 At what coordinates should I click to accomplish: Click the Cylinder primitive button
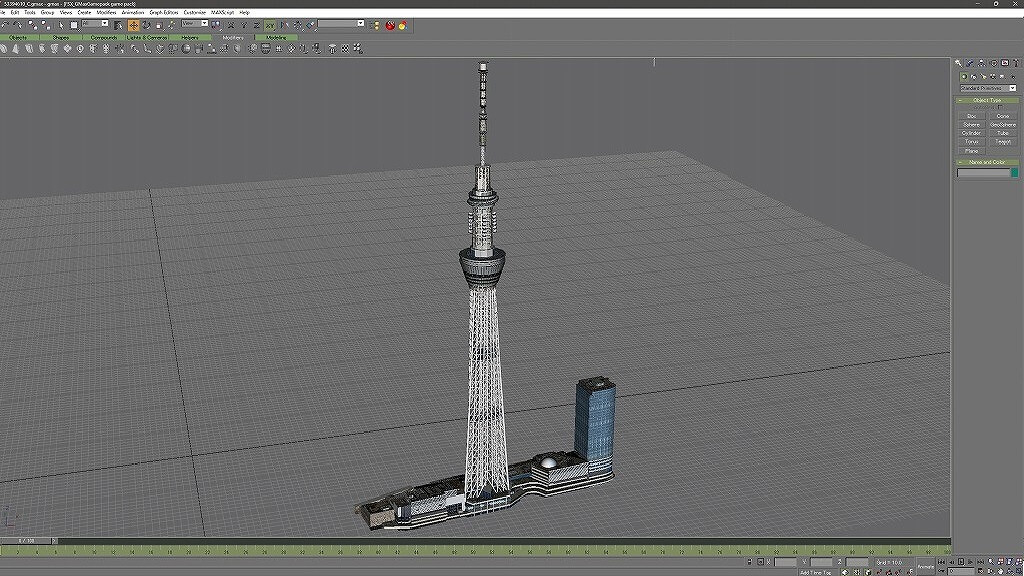971,133
